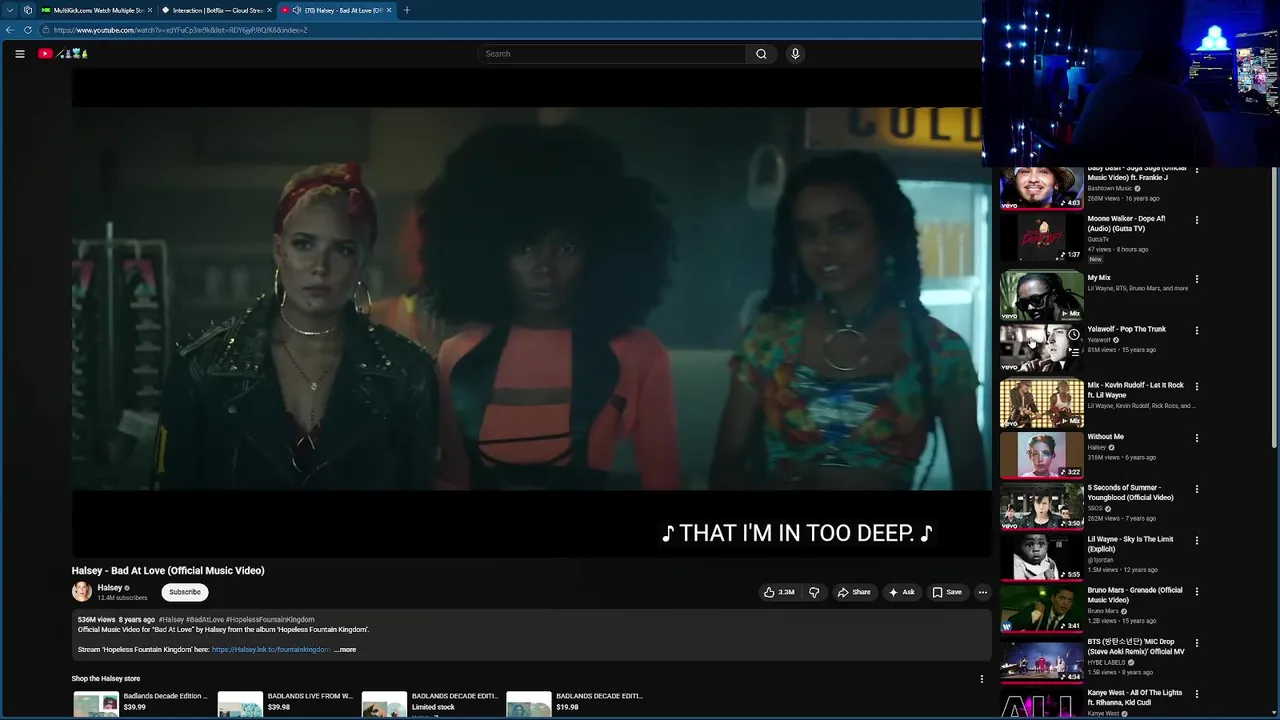
Task: Open the Ask AI button
Action: tap(901, 592)
